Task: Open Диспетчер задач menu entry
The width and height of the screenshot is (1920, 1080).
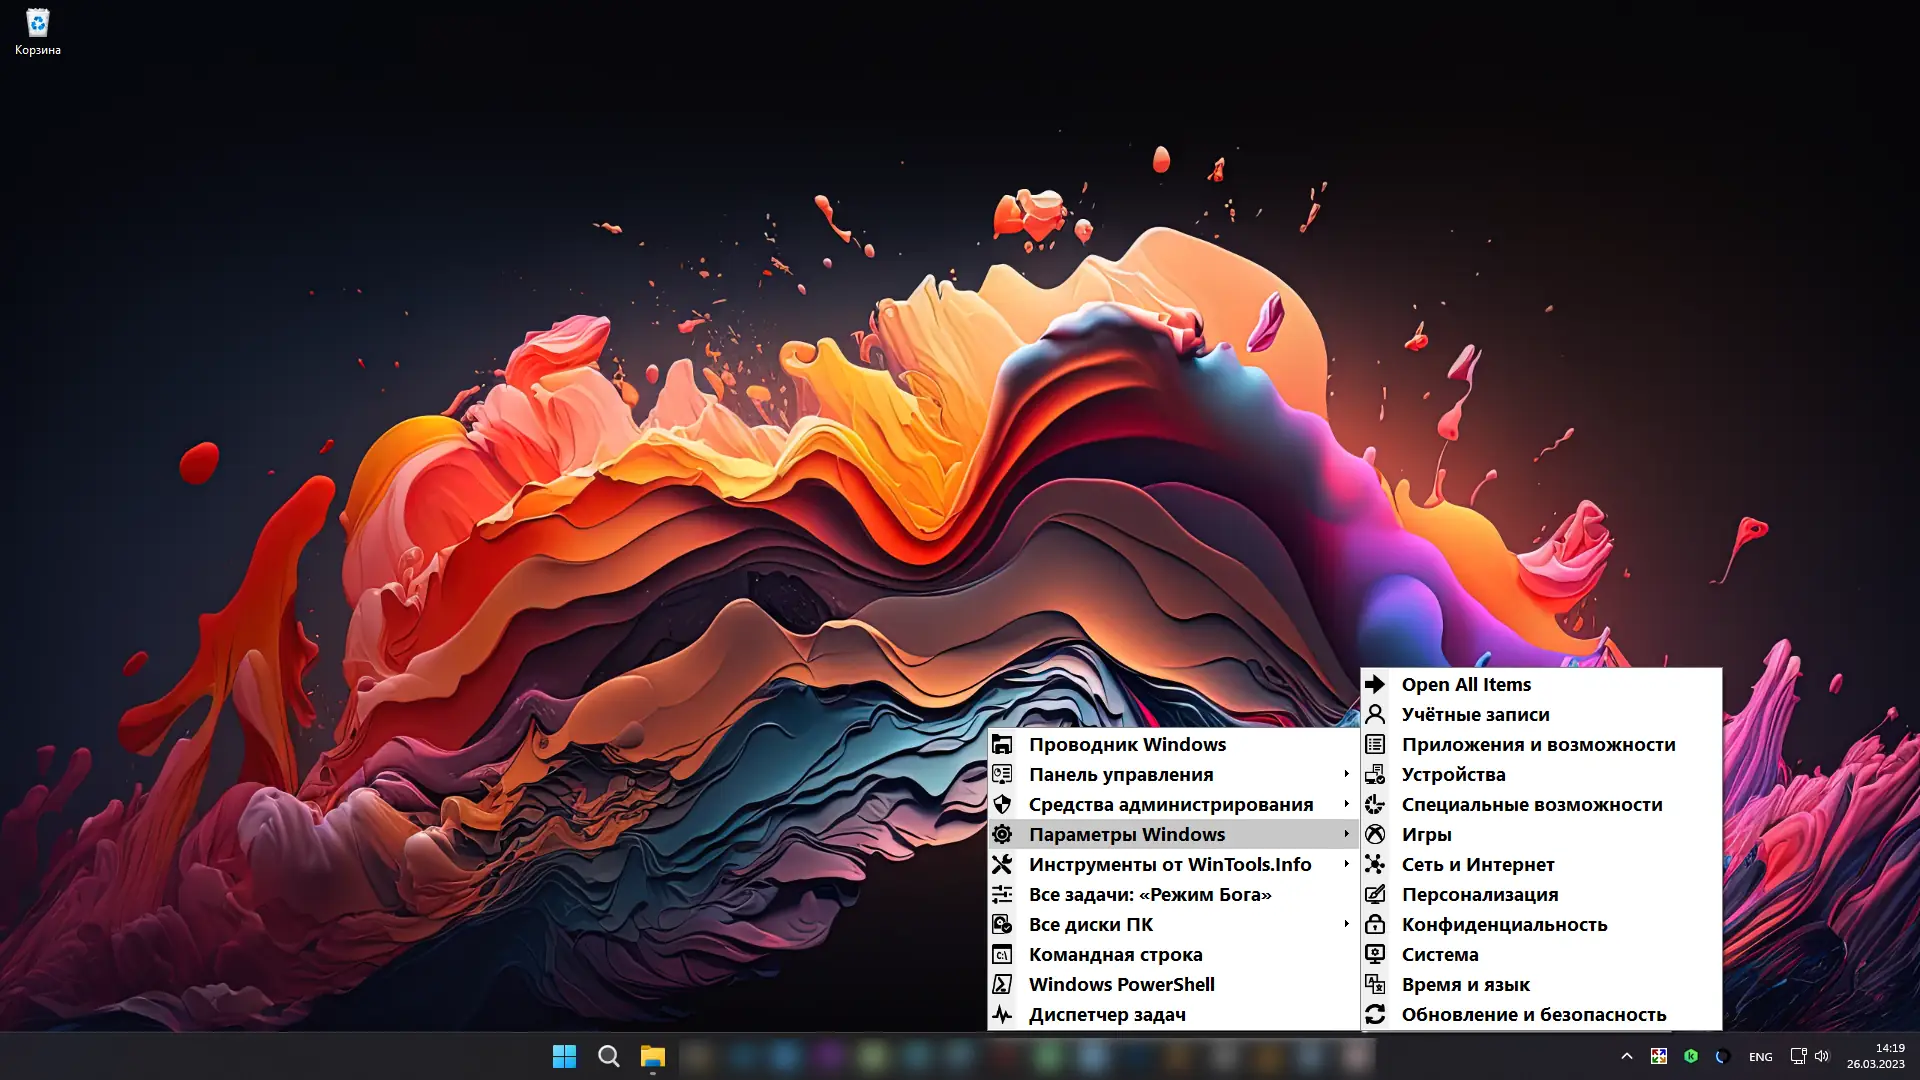Action: (1107, 1014)
